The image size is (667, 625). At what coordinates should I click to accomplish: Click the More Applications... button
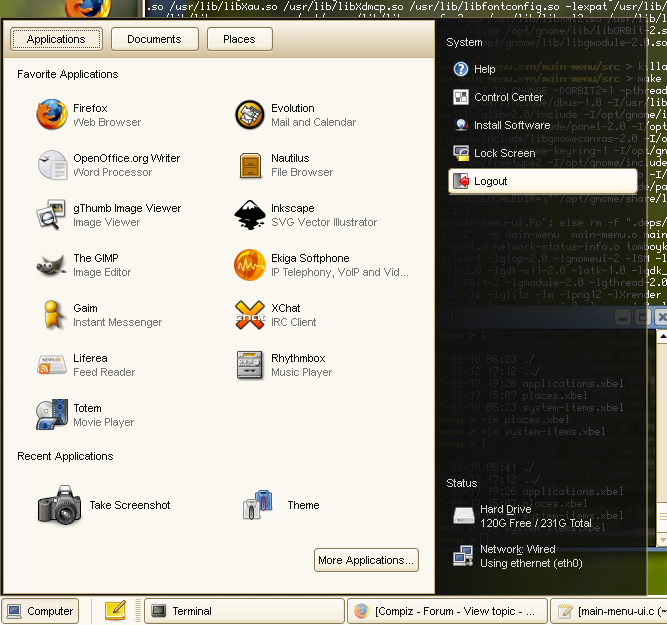(x=366, y=560)
